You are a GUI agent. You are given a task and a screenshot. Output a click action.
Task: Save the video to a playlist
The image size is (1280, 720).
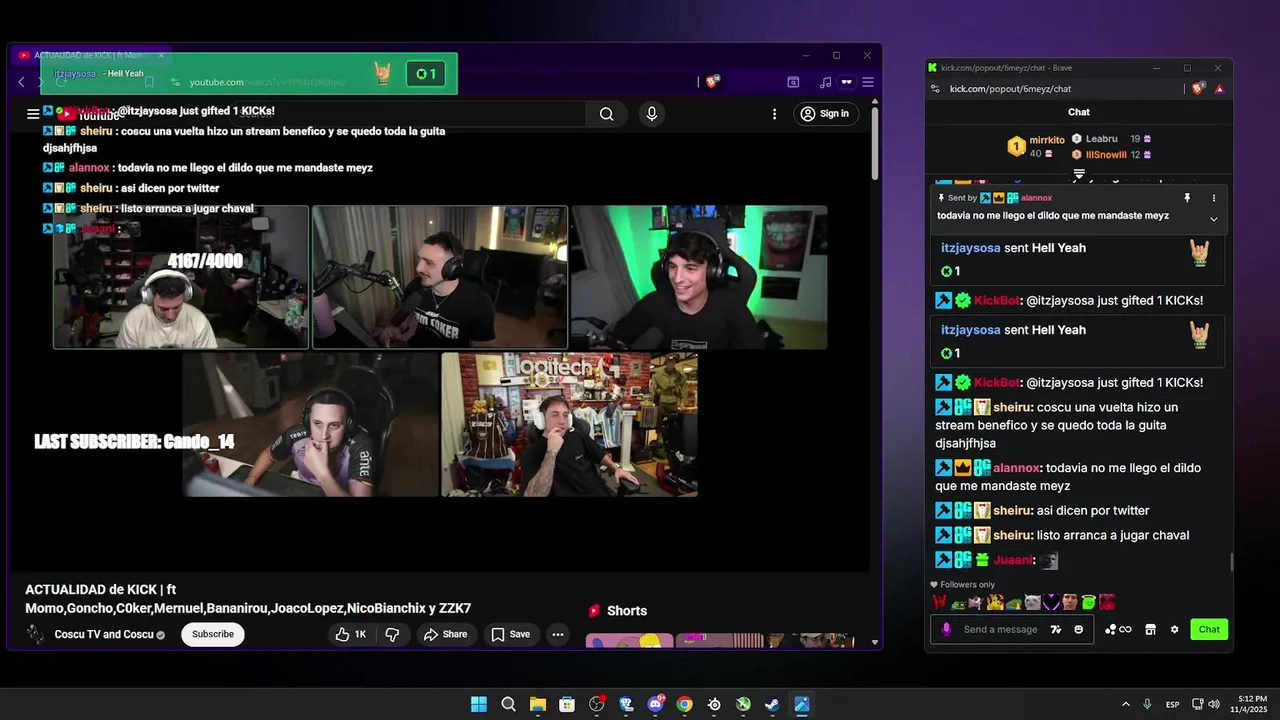coord(511,634)
